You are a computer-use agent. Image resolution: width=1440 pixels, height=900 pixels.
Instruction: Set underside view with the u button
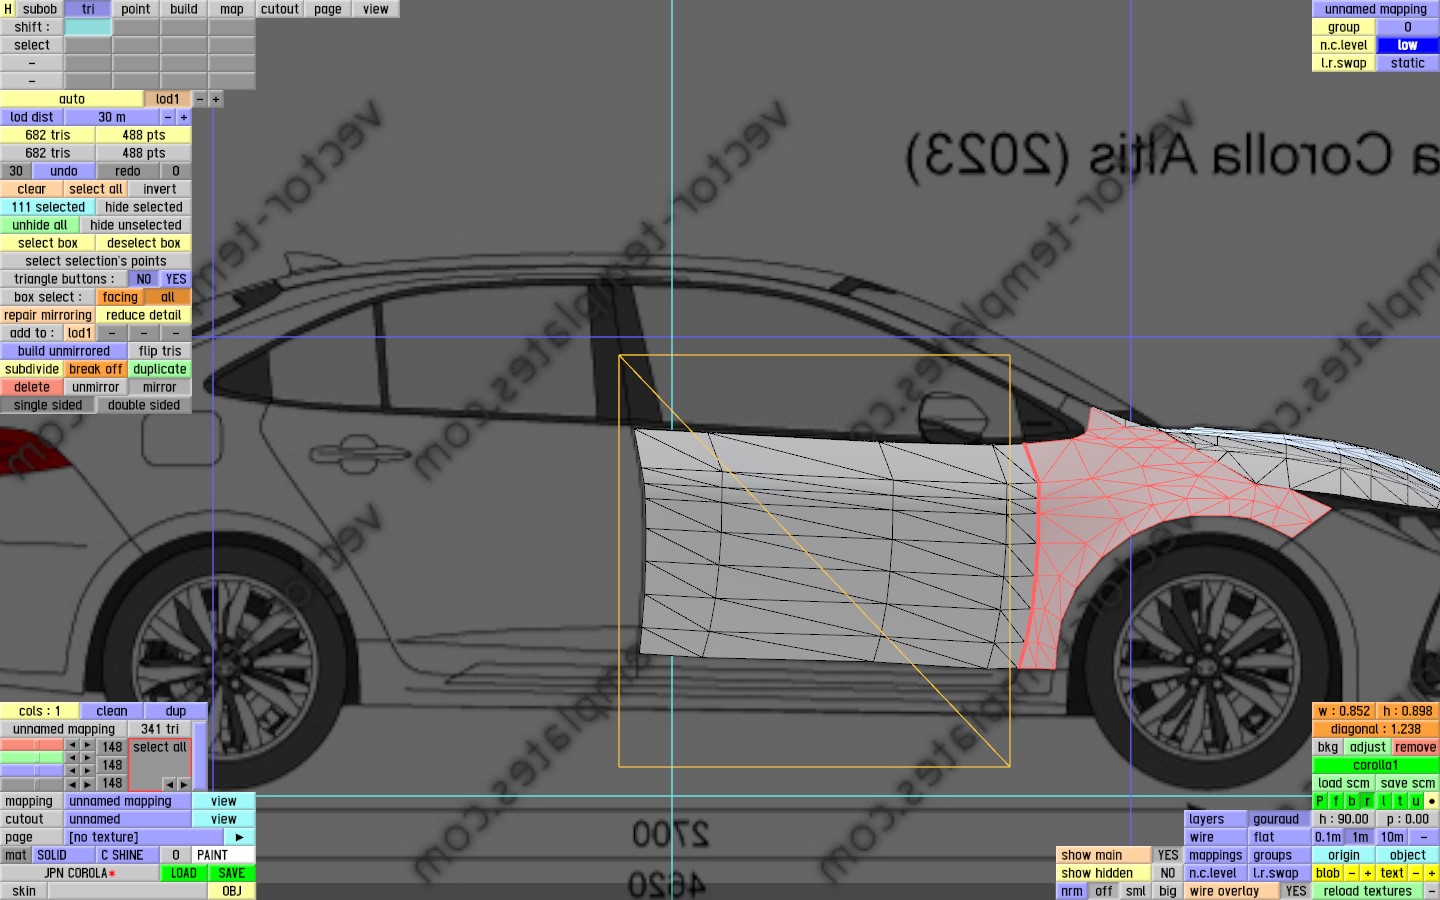(x=1416, y=801)
